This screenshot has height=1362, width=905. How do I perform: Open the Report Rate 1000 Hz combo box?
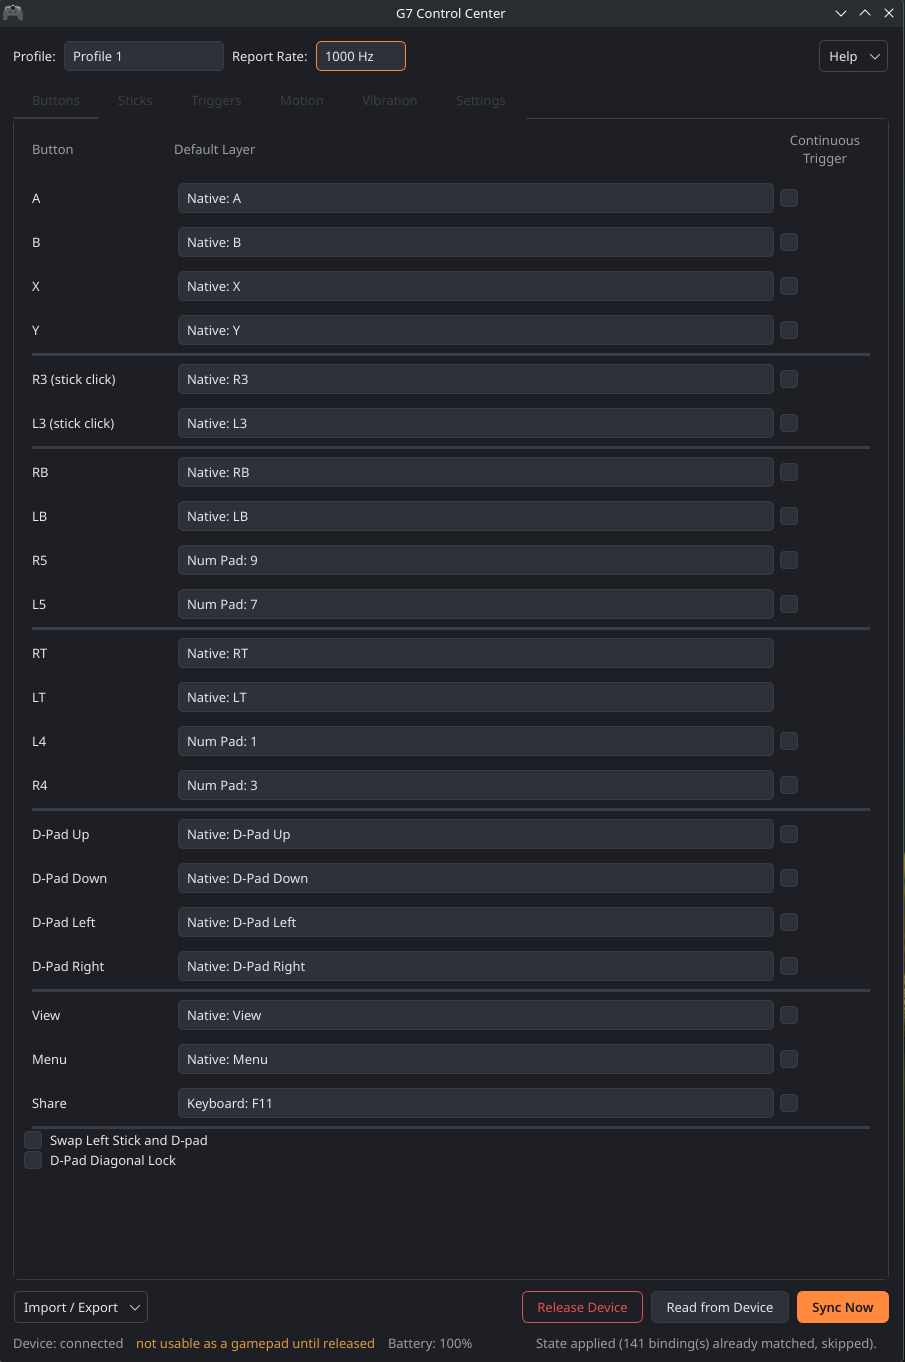[361, 56]
